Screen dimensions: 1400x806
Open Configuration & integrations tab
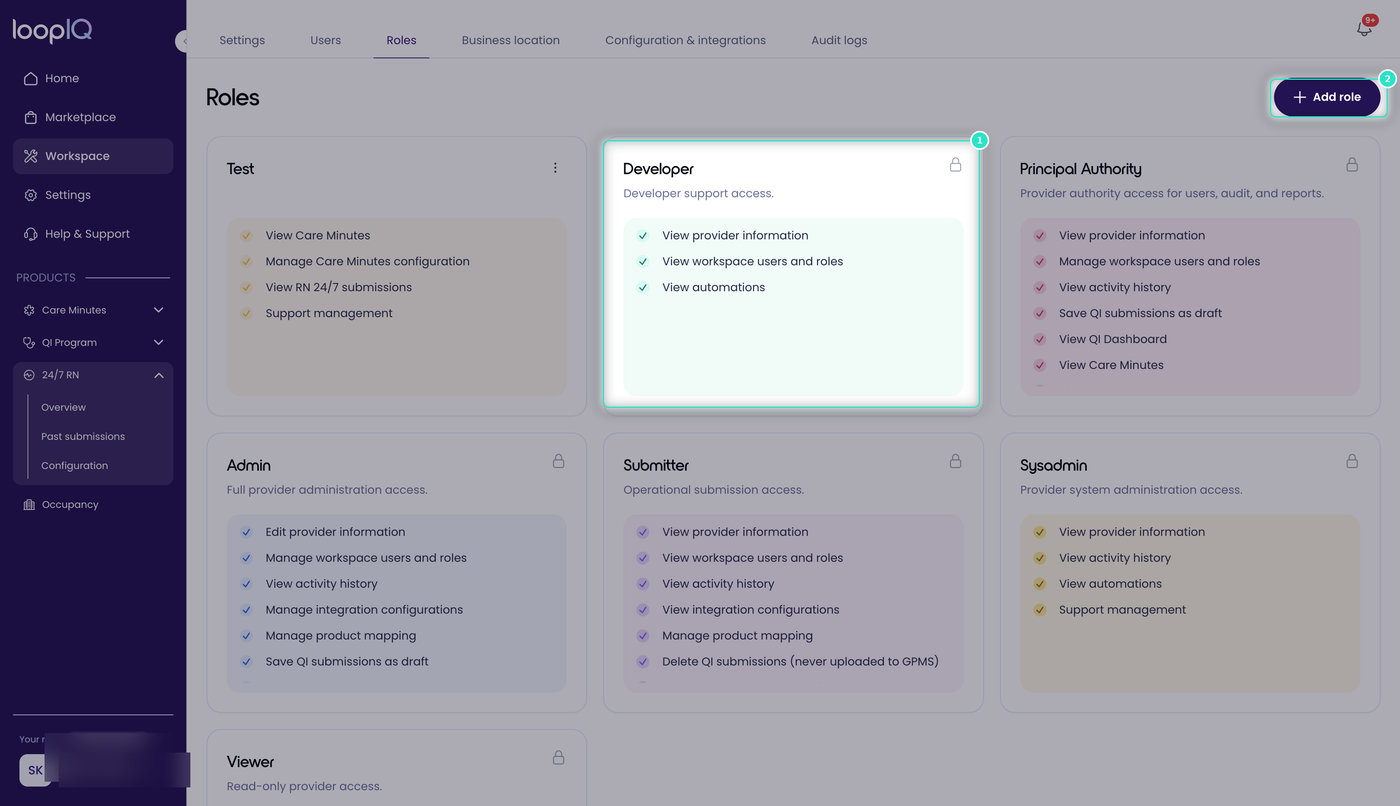click(686, 40)
